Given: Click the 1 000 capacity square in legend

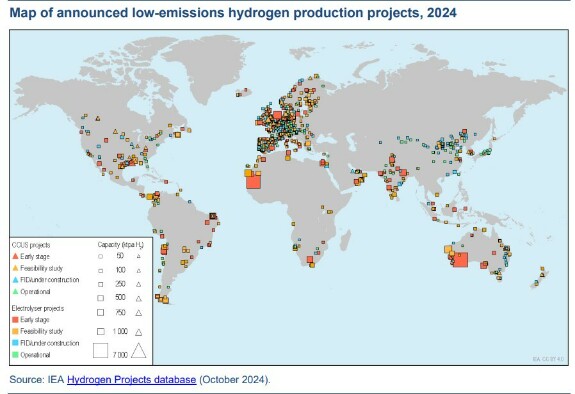Looking at the screenshot, I should click(100, 332).
